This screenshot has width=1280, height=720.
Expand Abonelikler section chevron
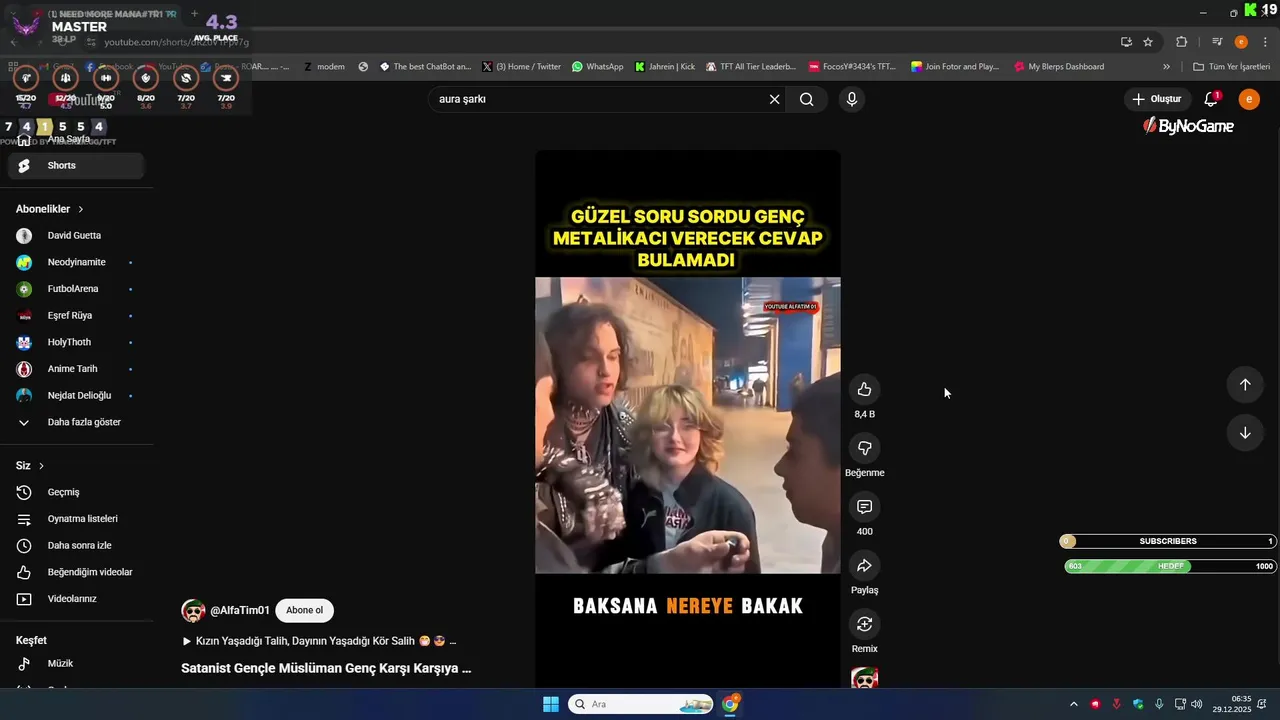[x=80, y=209]
